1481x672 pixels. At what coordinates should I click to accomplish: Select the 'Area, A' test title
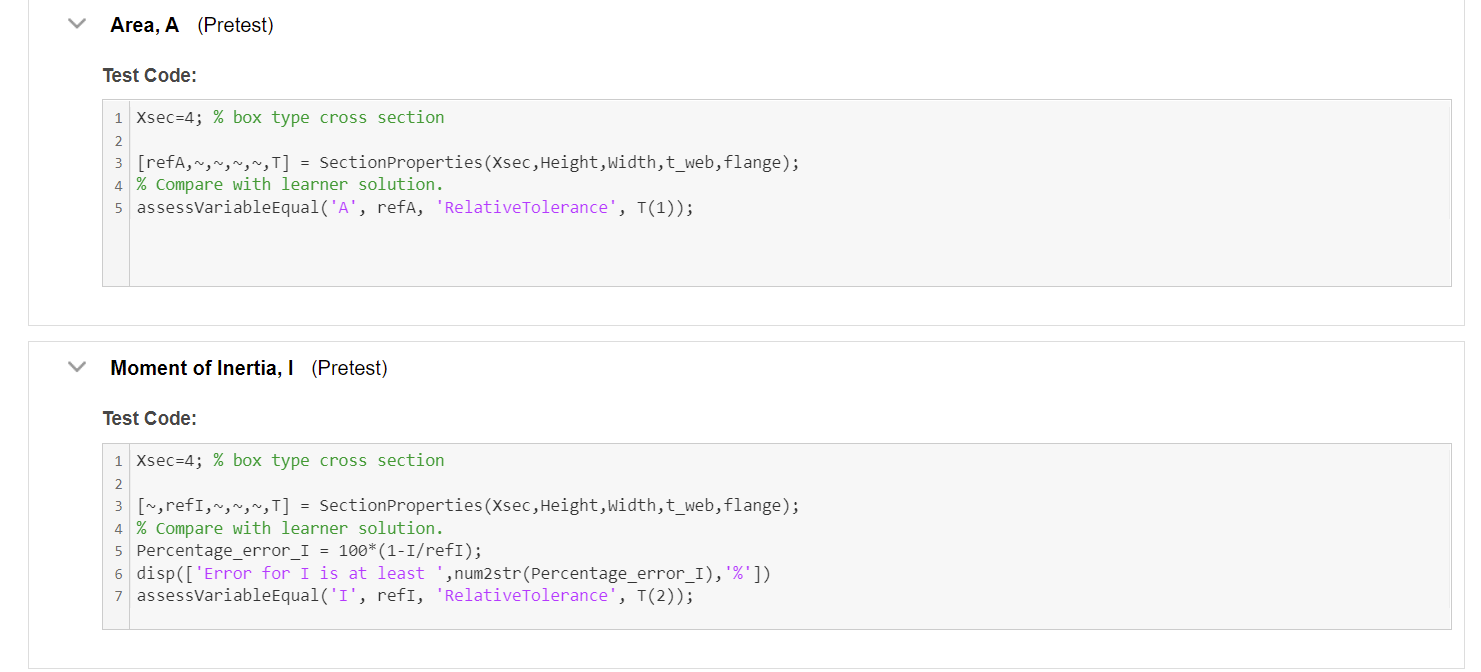click(145, 26)
